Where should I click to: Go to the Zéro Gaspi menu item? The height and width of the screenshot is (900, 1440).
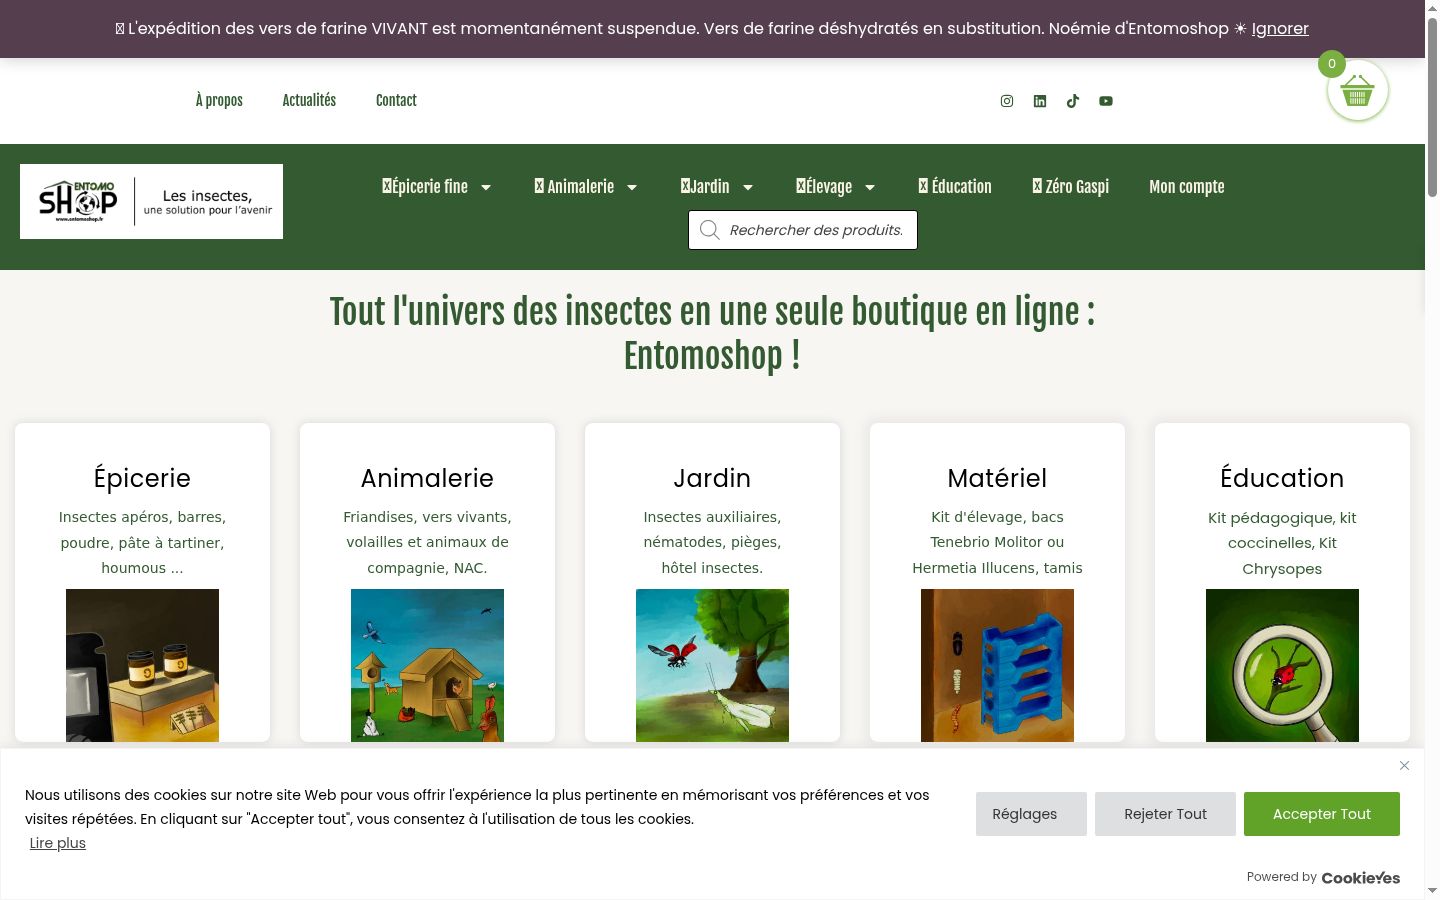pyautogui.click(x=1071, y=187)
